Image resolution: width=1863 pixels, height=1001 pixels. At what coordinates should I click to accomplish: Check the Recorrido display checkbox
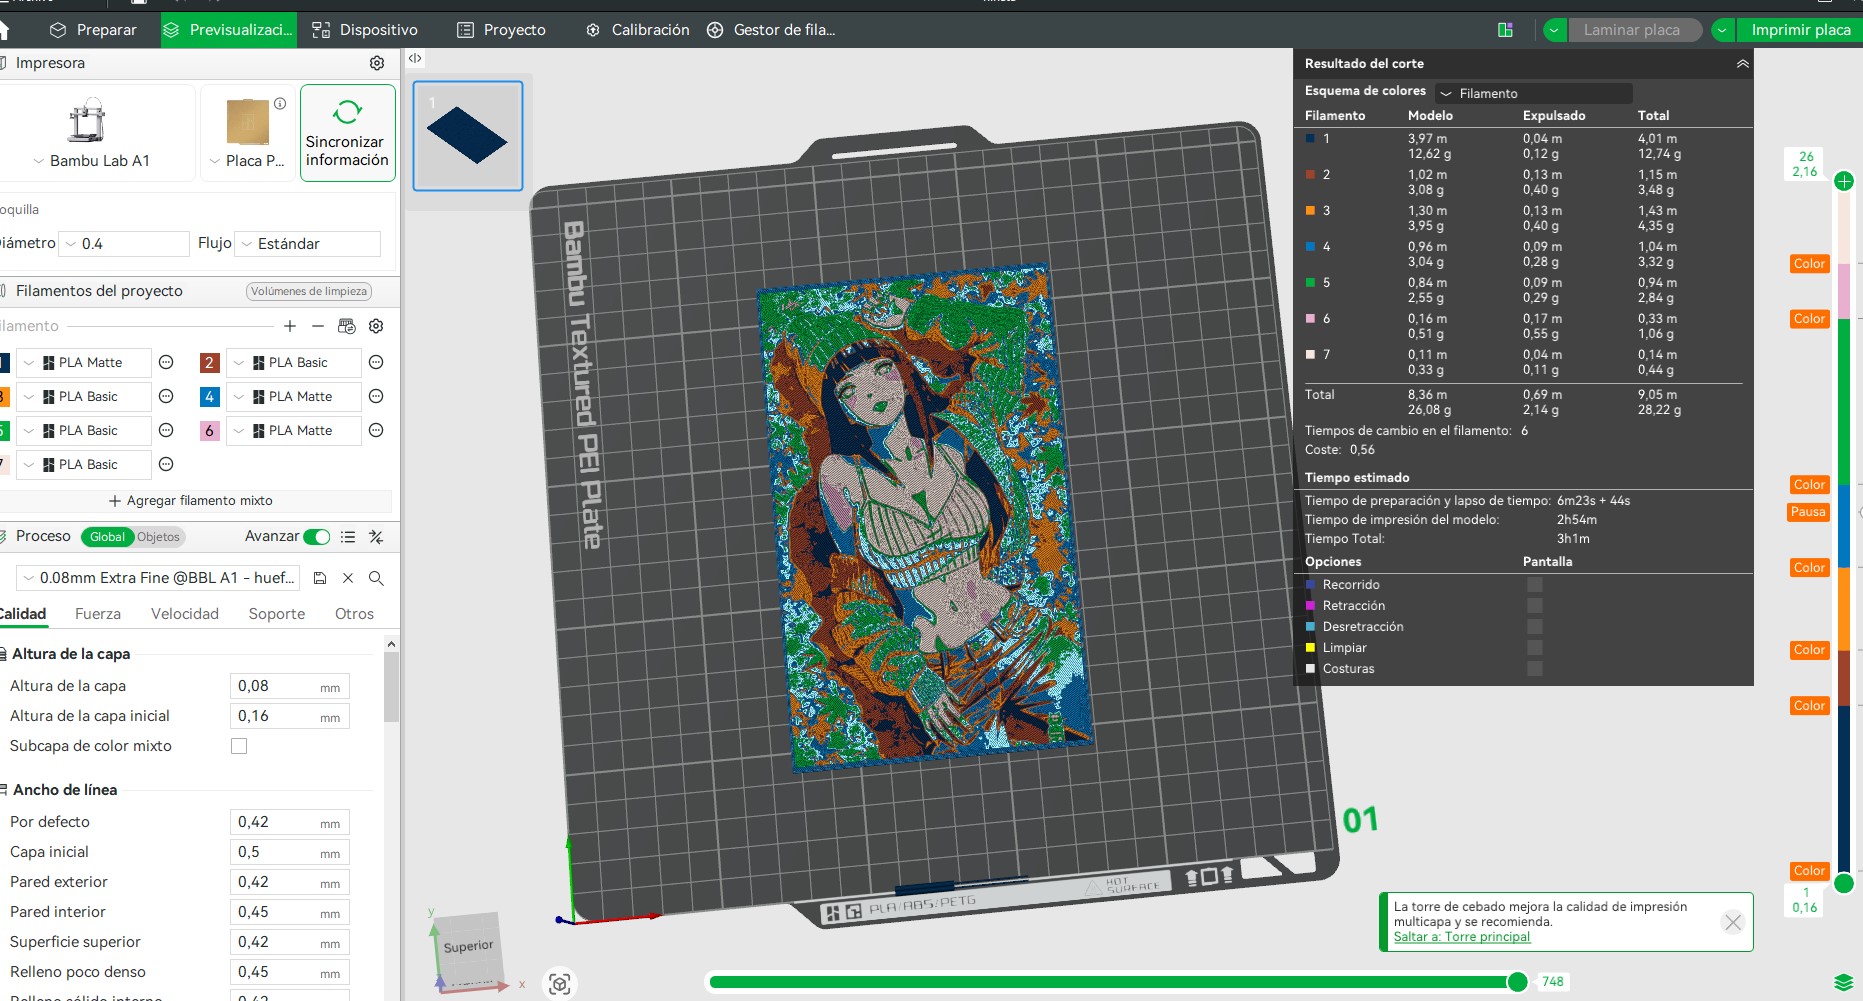(x=1535, y=585)
